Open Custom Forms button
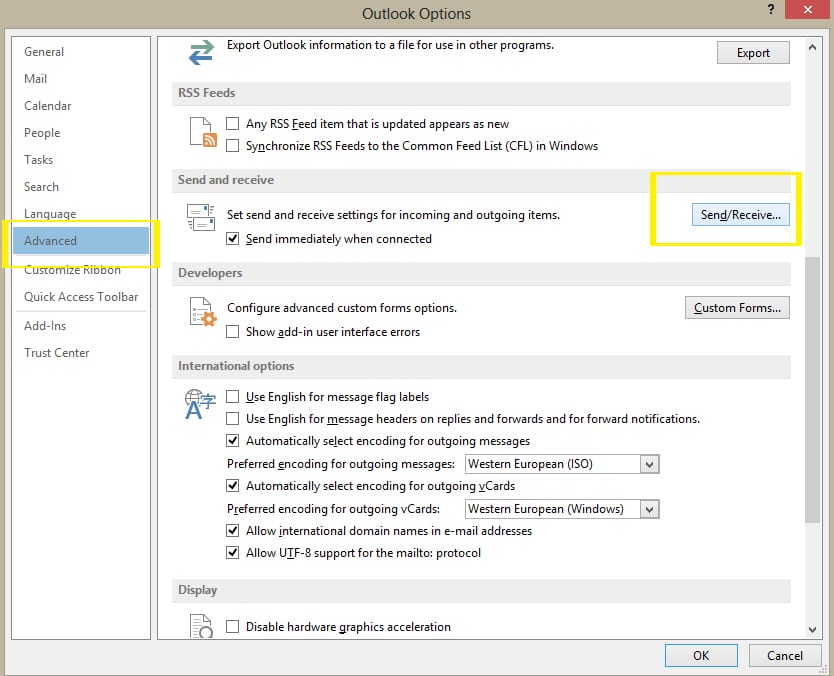834x676 pixels. (x=737, y=308)
